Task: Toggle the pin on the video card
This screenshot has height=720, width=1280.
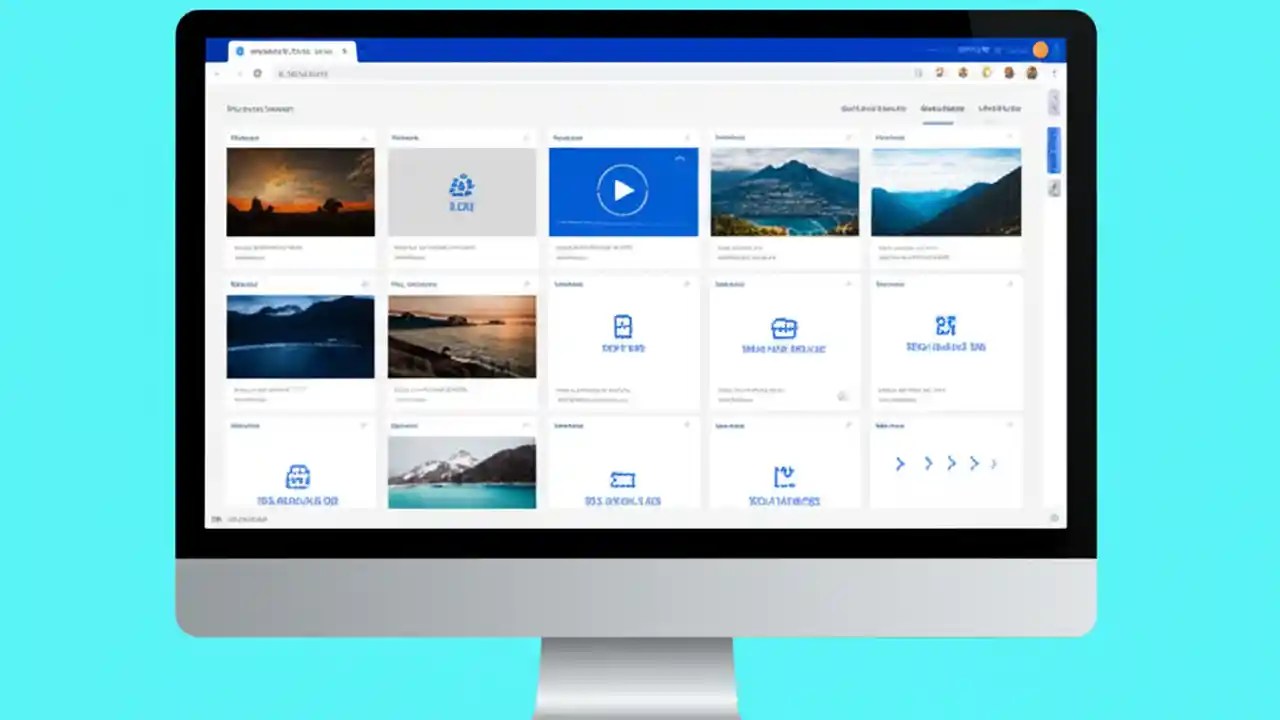Action: point(688,137)
